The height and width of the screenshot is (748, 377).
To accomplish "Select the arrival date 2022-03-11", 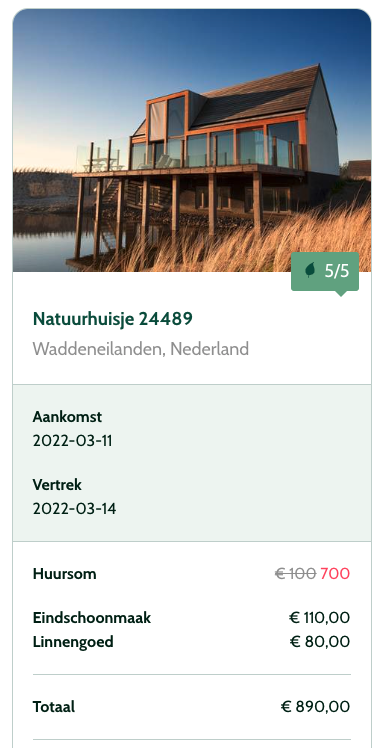I will [x=73, y=440].
